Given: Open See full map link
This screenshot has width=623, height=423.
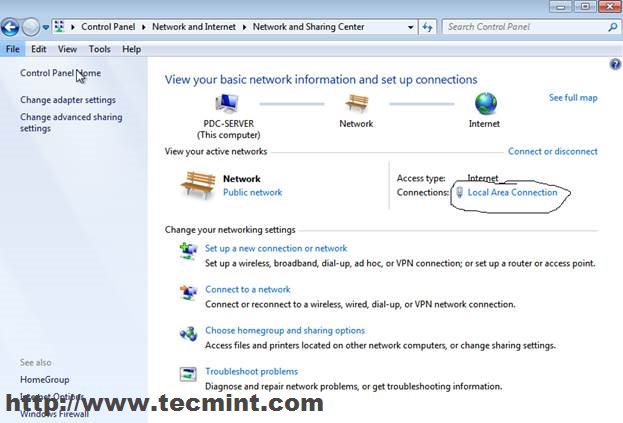Looking at the screenshot, I should [573, 98].
